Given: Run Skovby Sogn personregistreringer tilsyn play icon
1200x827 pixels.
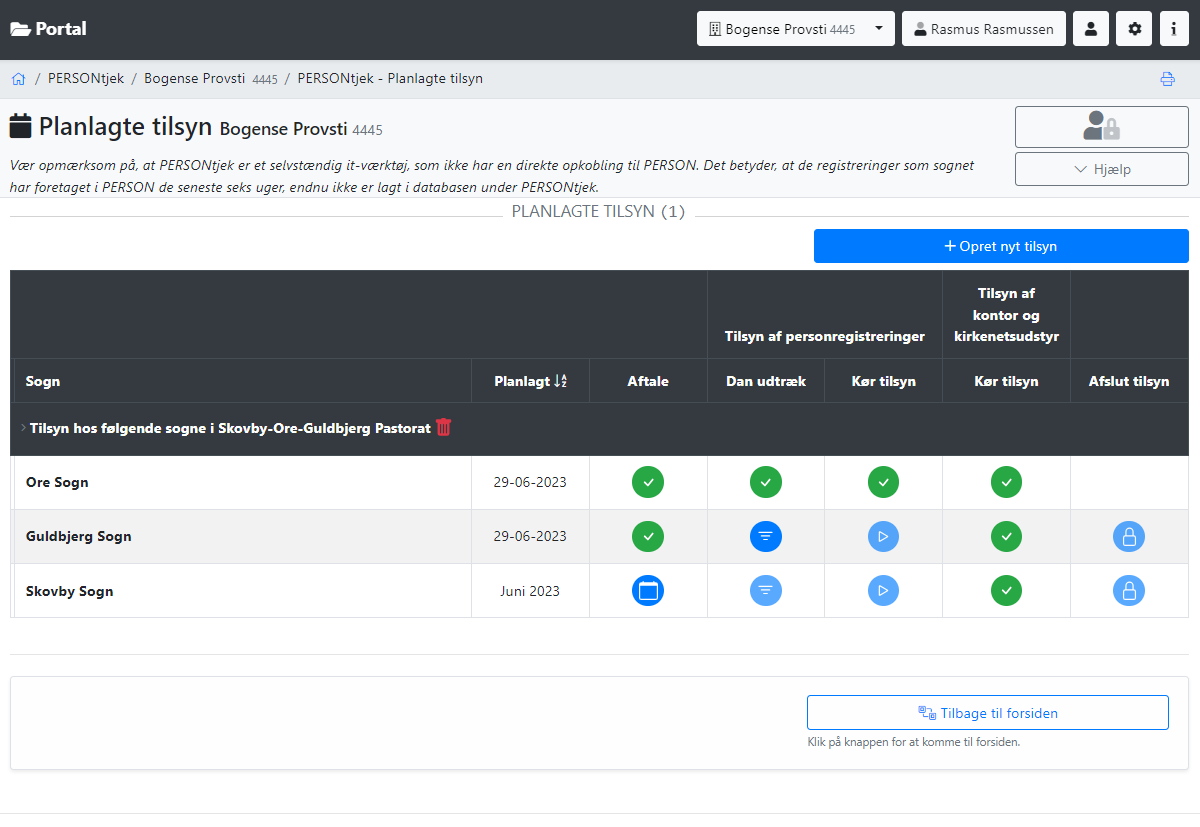Looking at the screenshot, I should (883, 591).
